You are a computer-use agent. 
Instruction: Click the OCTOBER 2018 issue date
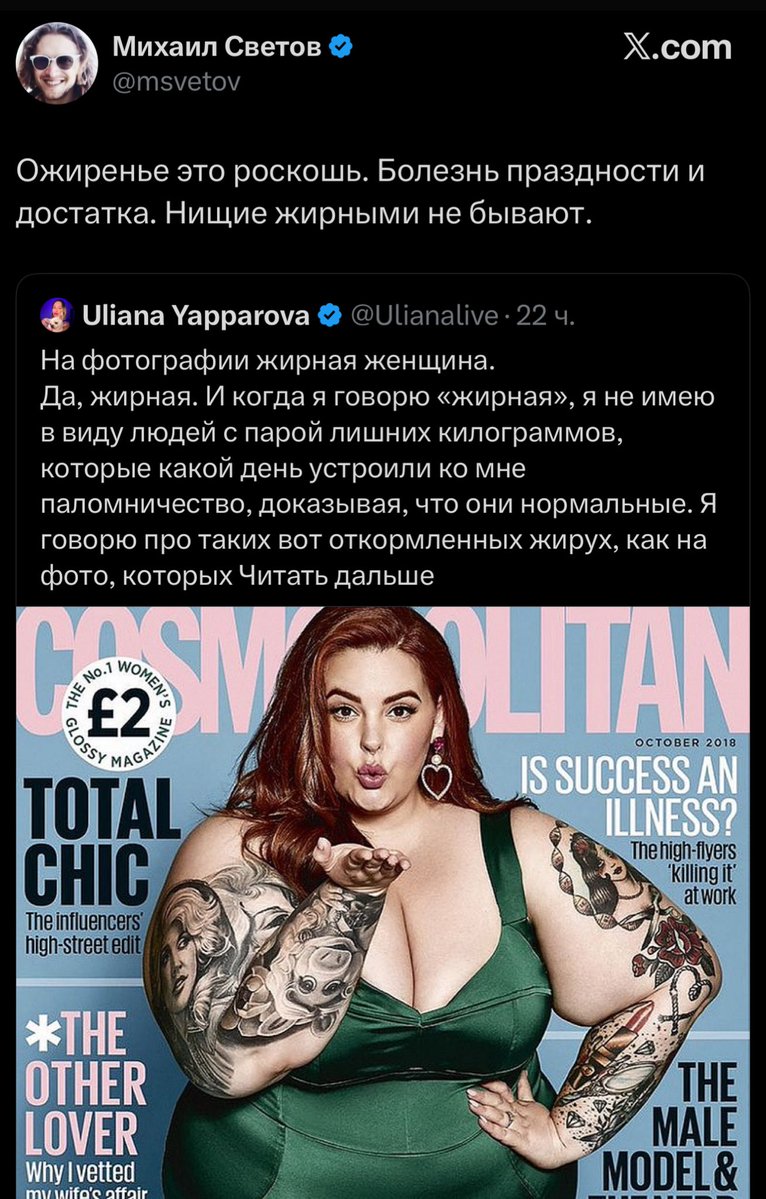point(685,743)
